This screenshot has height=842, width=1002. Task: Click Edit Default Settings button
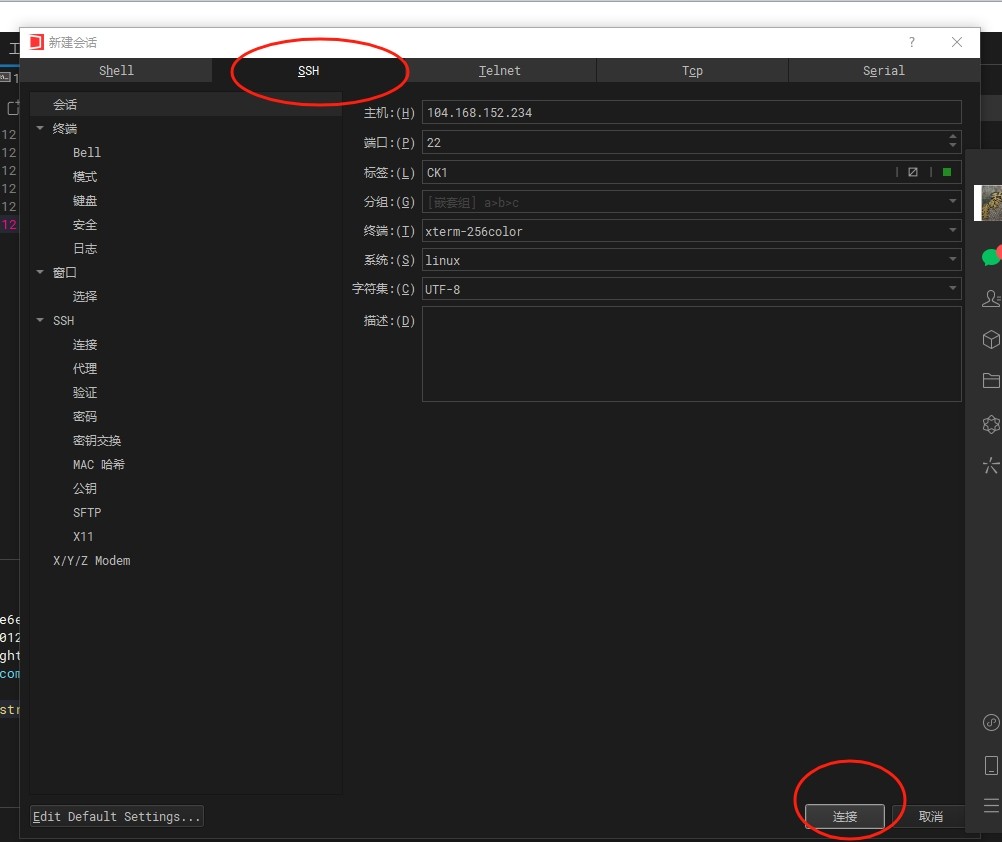tap(117, 817)
